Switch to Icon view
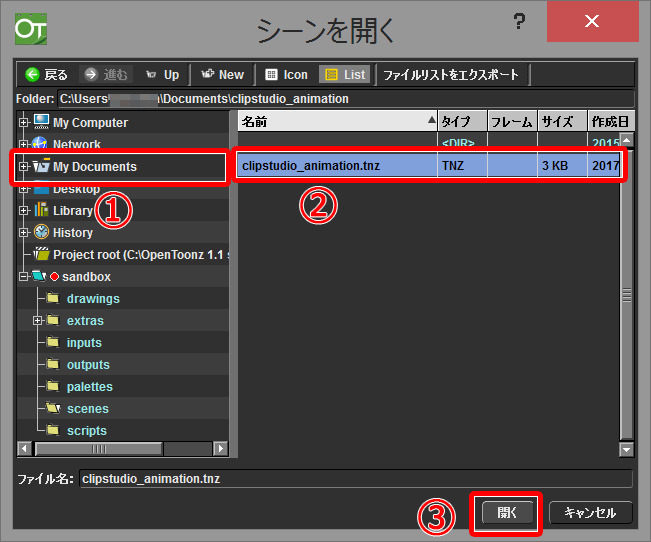Image resolution: width=651 pixels, height=542 pixels. 286,75
